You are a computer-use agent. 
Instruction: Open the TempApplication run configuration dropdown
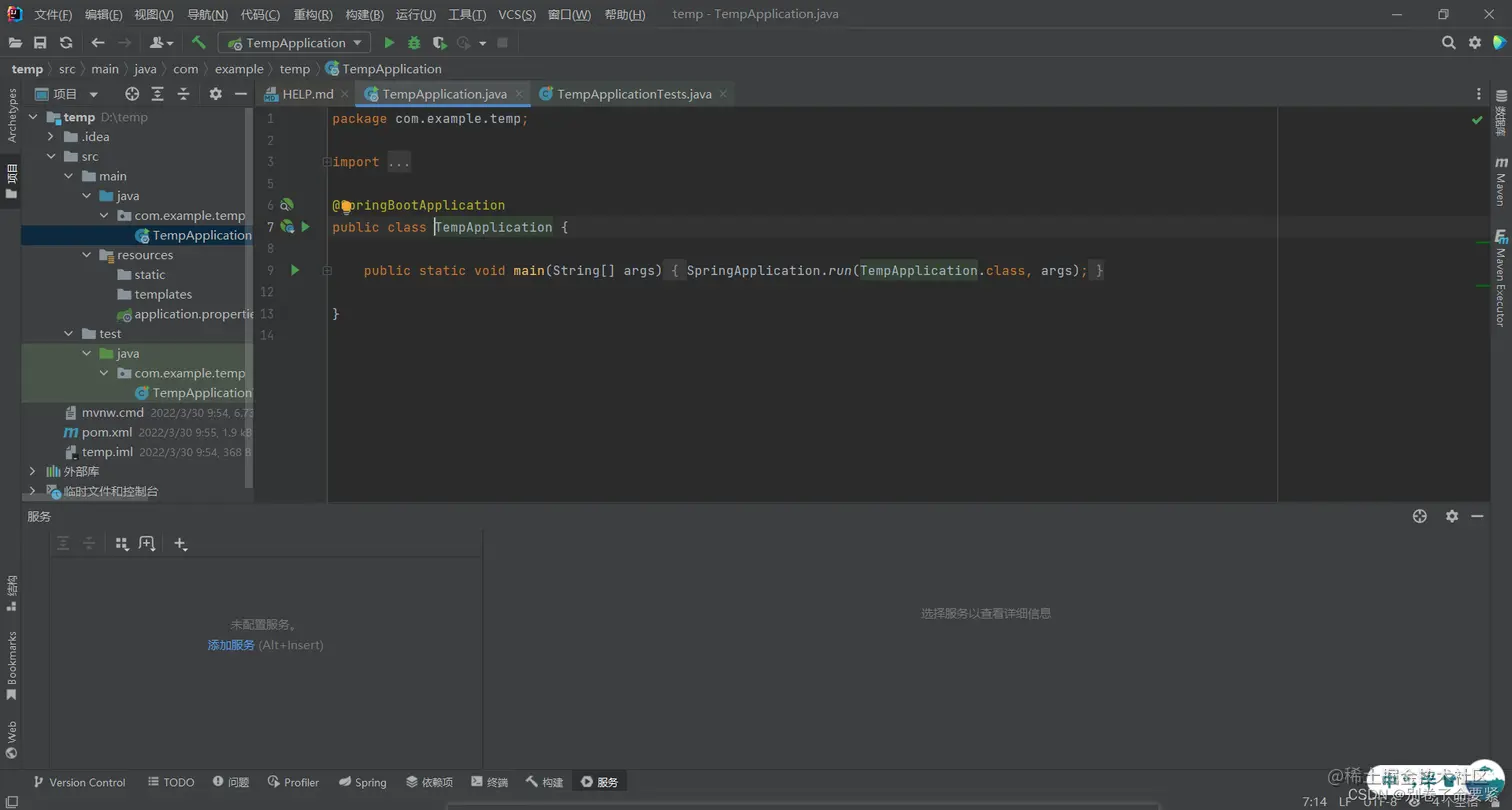tap(294, 43)
